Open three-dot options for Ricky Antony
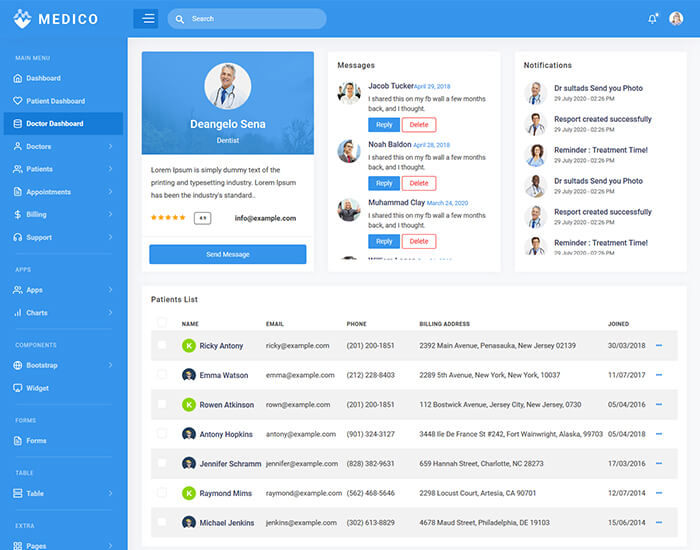Viewport: 700px width, 550px height. (x=659, y=345)
